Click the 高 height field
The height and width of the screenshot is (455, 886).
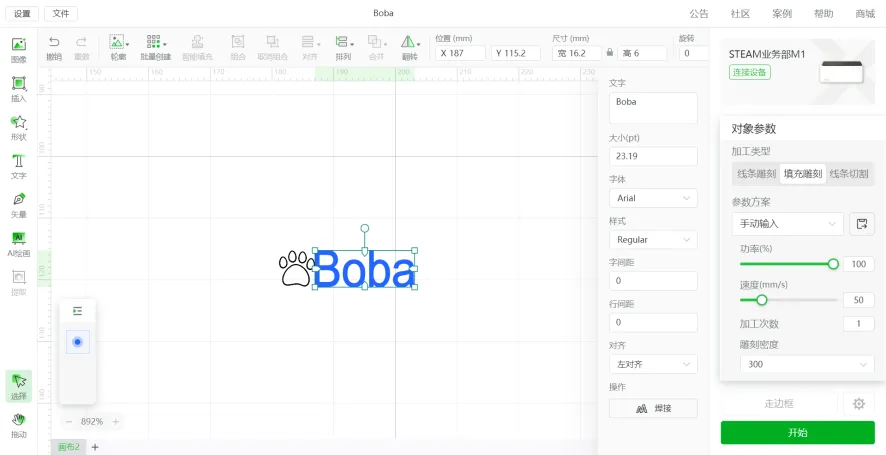[642, 53]
